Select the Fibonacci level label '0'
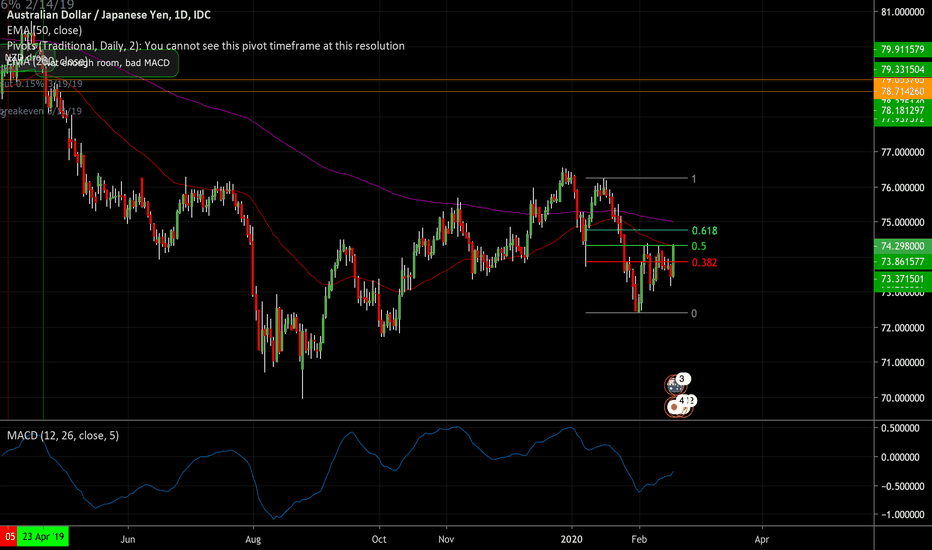932x550 pixels. tap(694, 313)
